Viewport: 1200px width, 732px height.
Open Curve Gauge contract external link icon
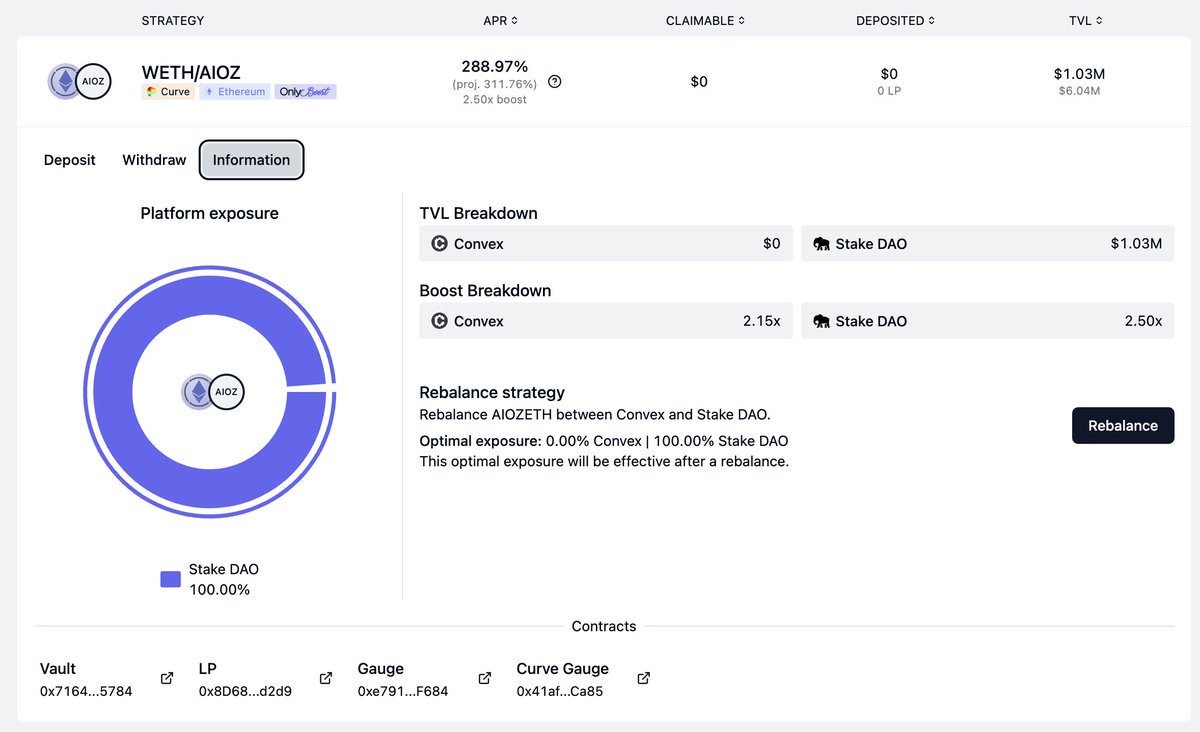tap(644, 678)
